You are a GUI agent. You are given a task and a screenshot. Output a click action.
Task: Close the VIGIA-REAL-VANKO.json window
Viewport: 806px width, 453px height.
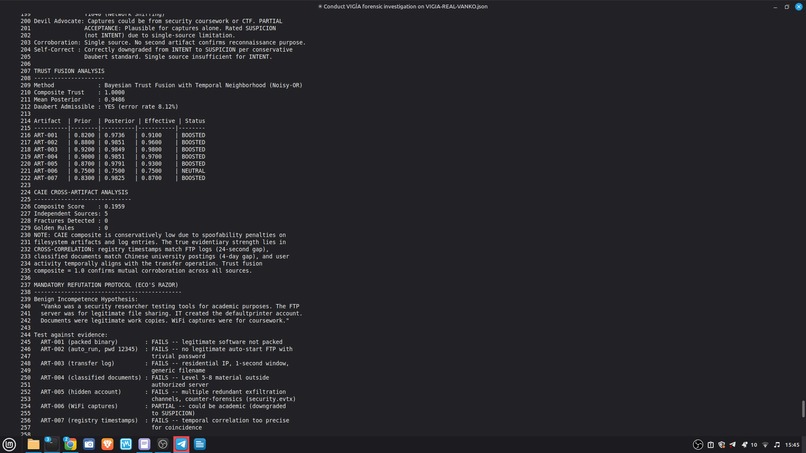point(799,7)
